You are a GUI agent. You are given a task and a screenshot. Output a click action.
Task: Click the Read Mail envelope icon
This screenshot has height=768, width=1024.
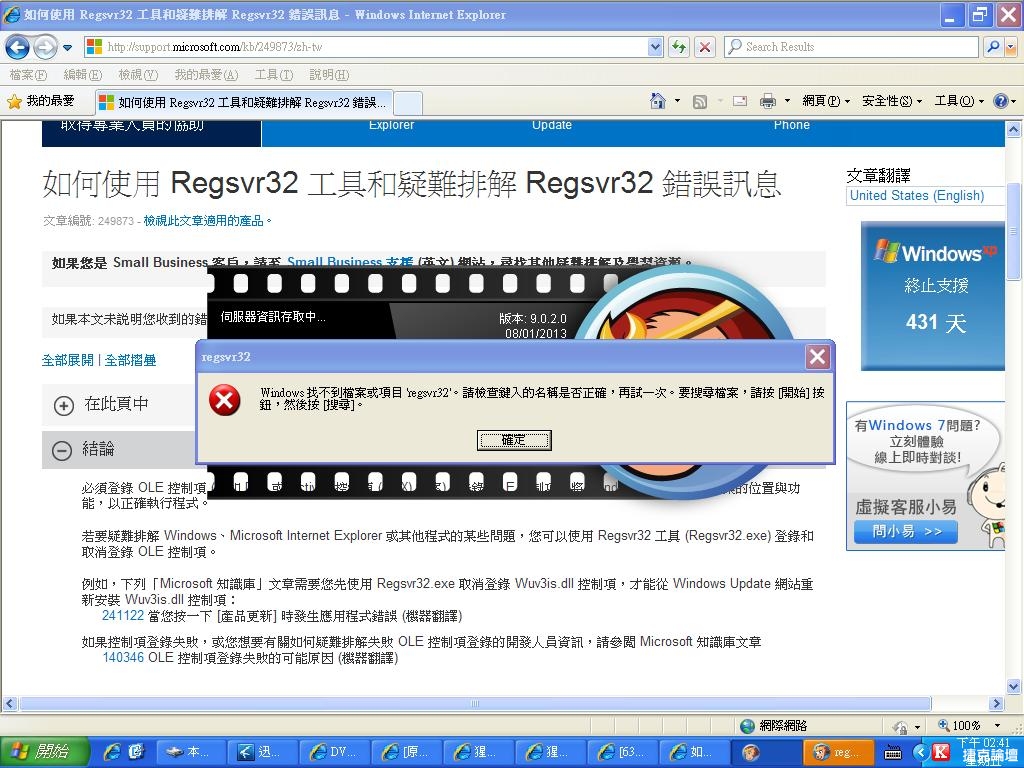pyautogui.click(x=740, y=101)
